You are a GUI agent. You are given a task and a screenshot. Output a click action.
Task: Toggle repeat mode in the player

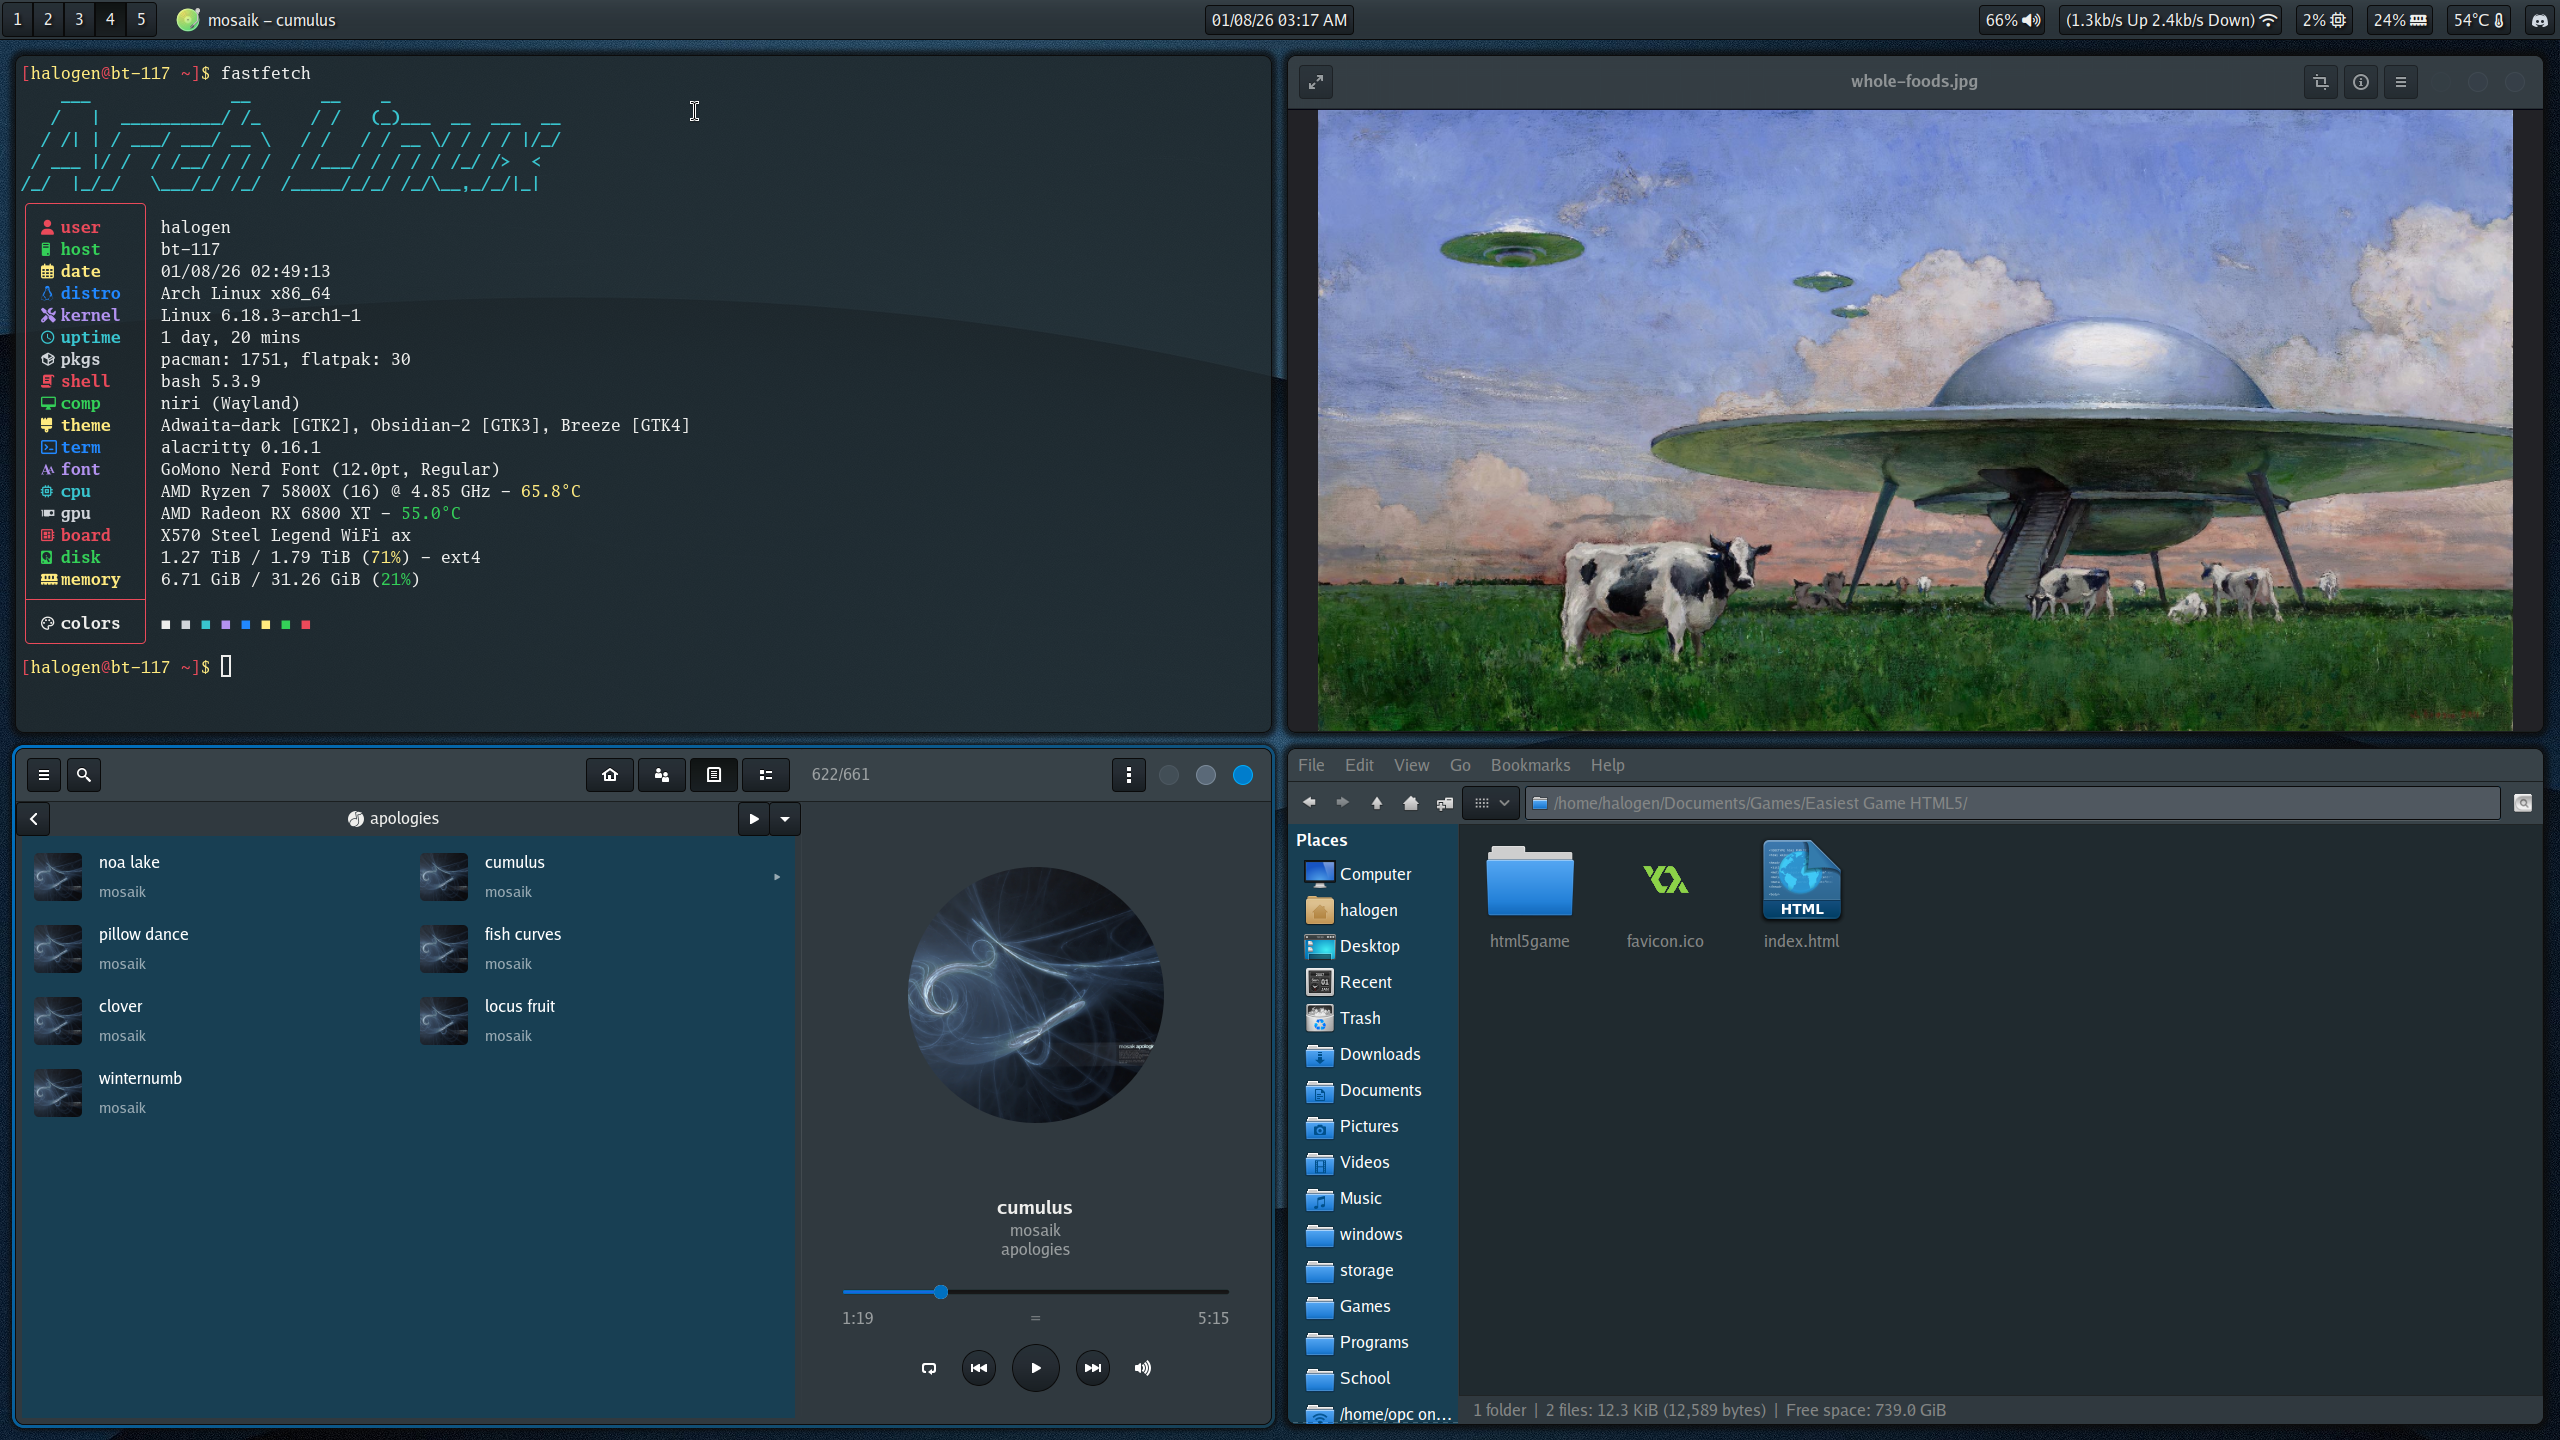tap(929, 1368)
